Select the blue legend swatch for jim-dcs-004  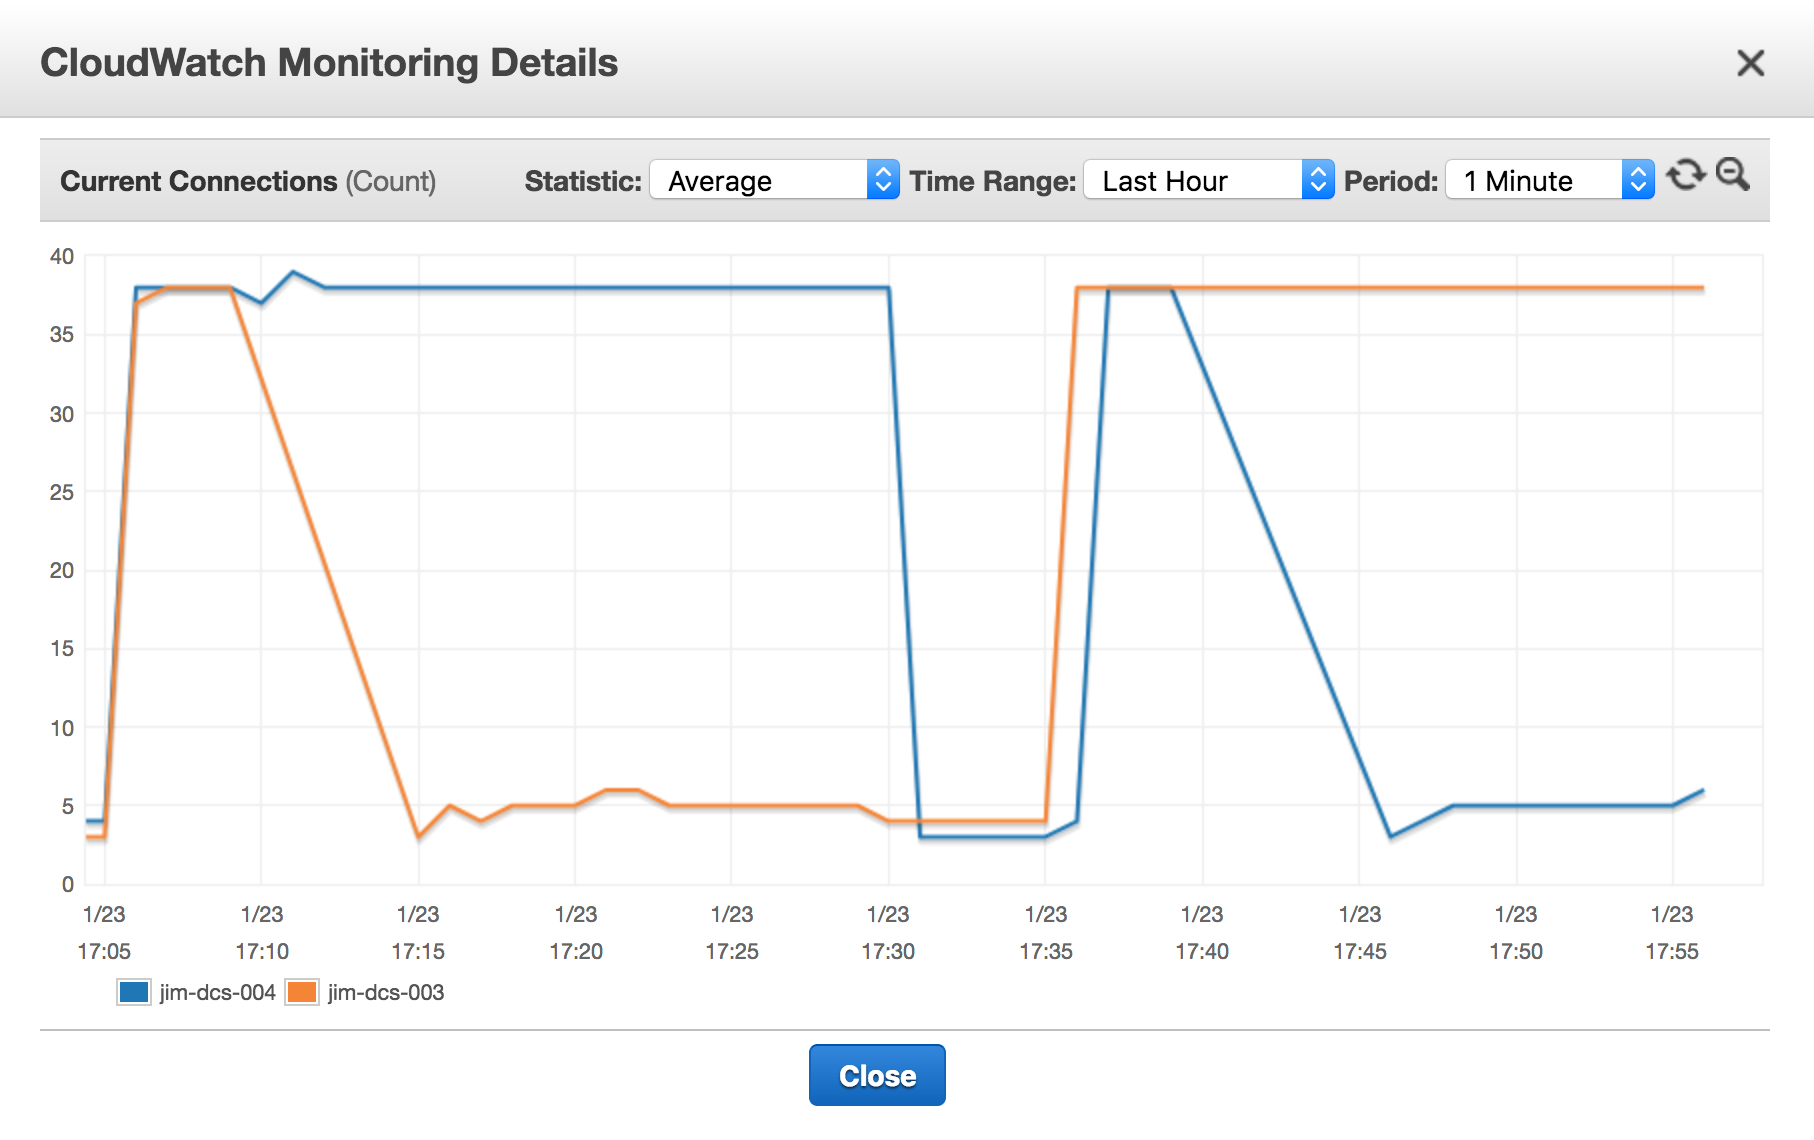point(132,992)
